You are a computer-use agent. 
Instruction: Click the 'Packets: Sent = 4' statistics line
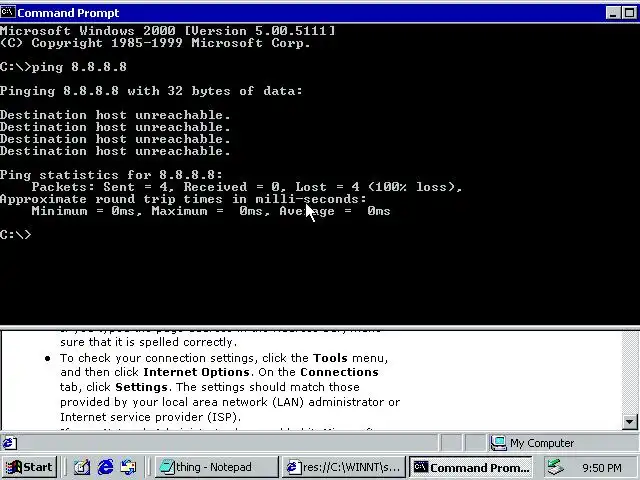(x=247, y=187)
